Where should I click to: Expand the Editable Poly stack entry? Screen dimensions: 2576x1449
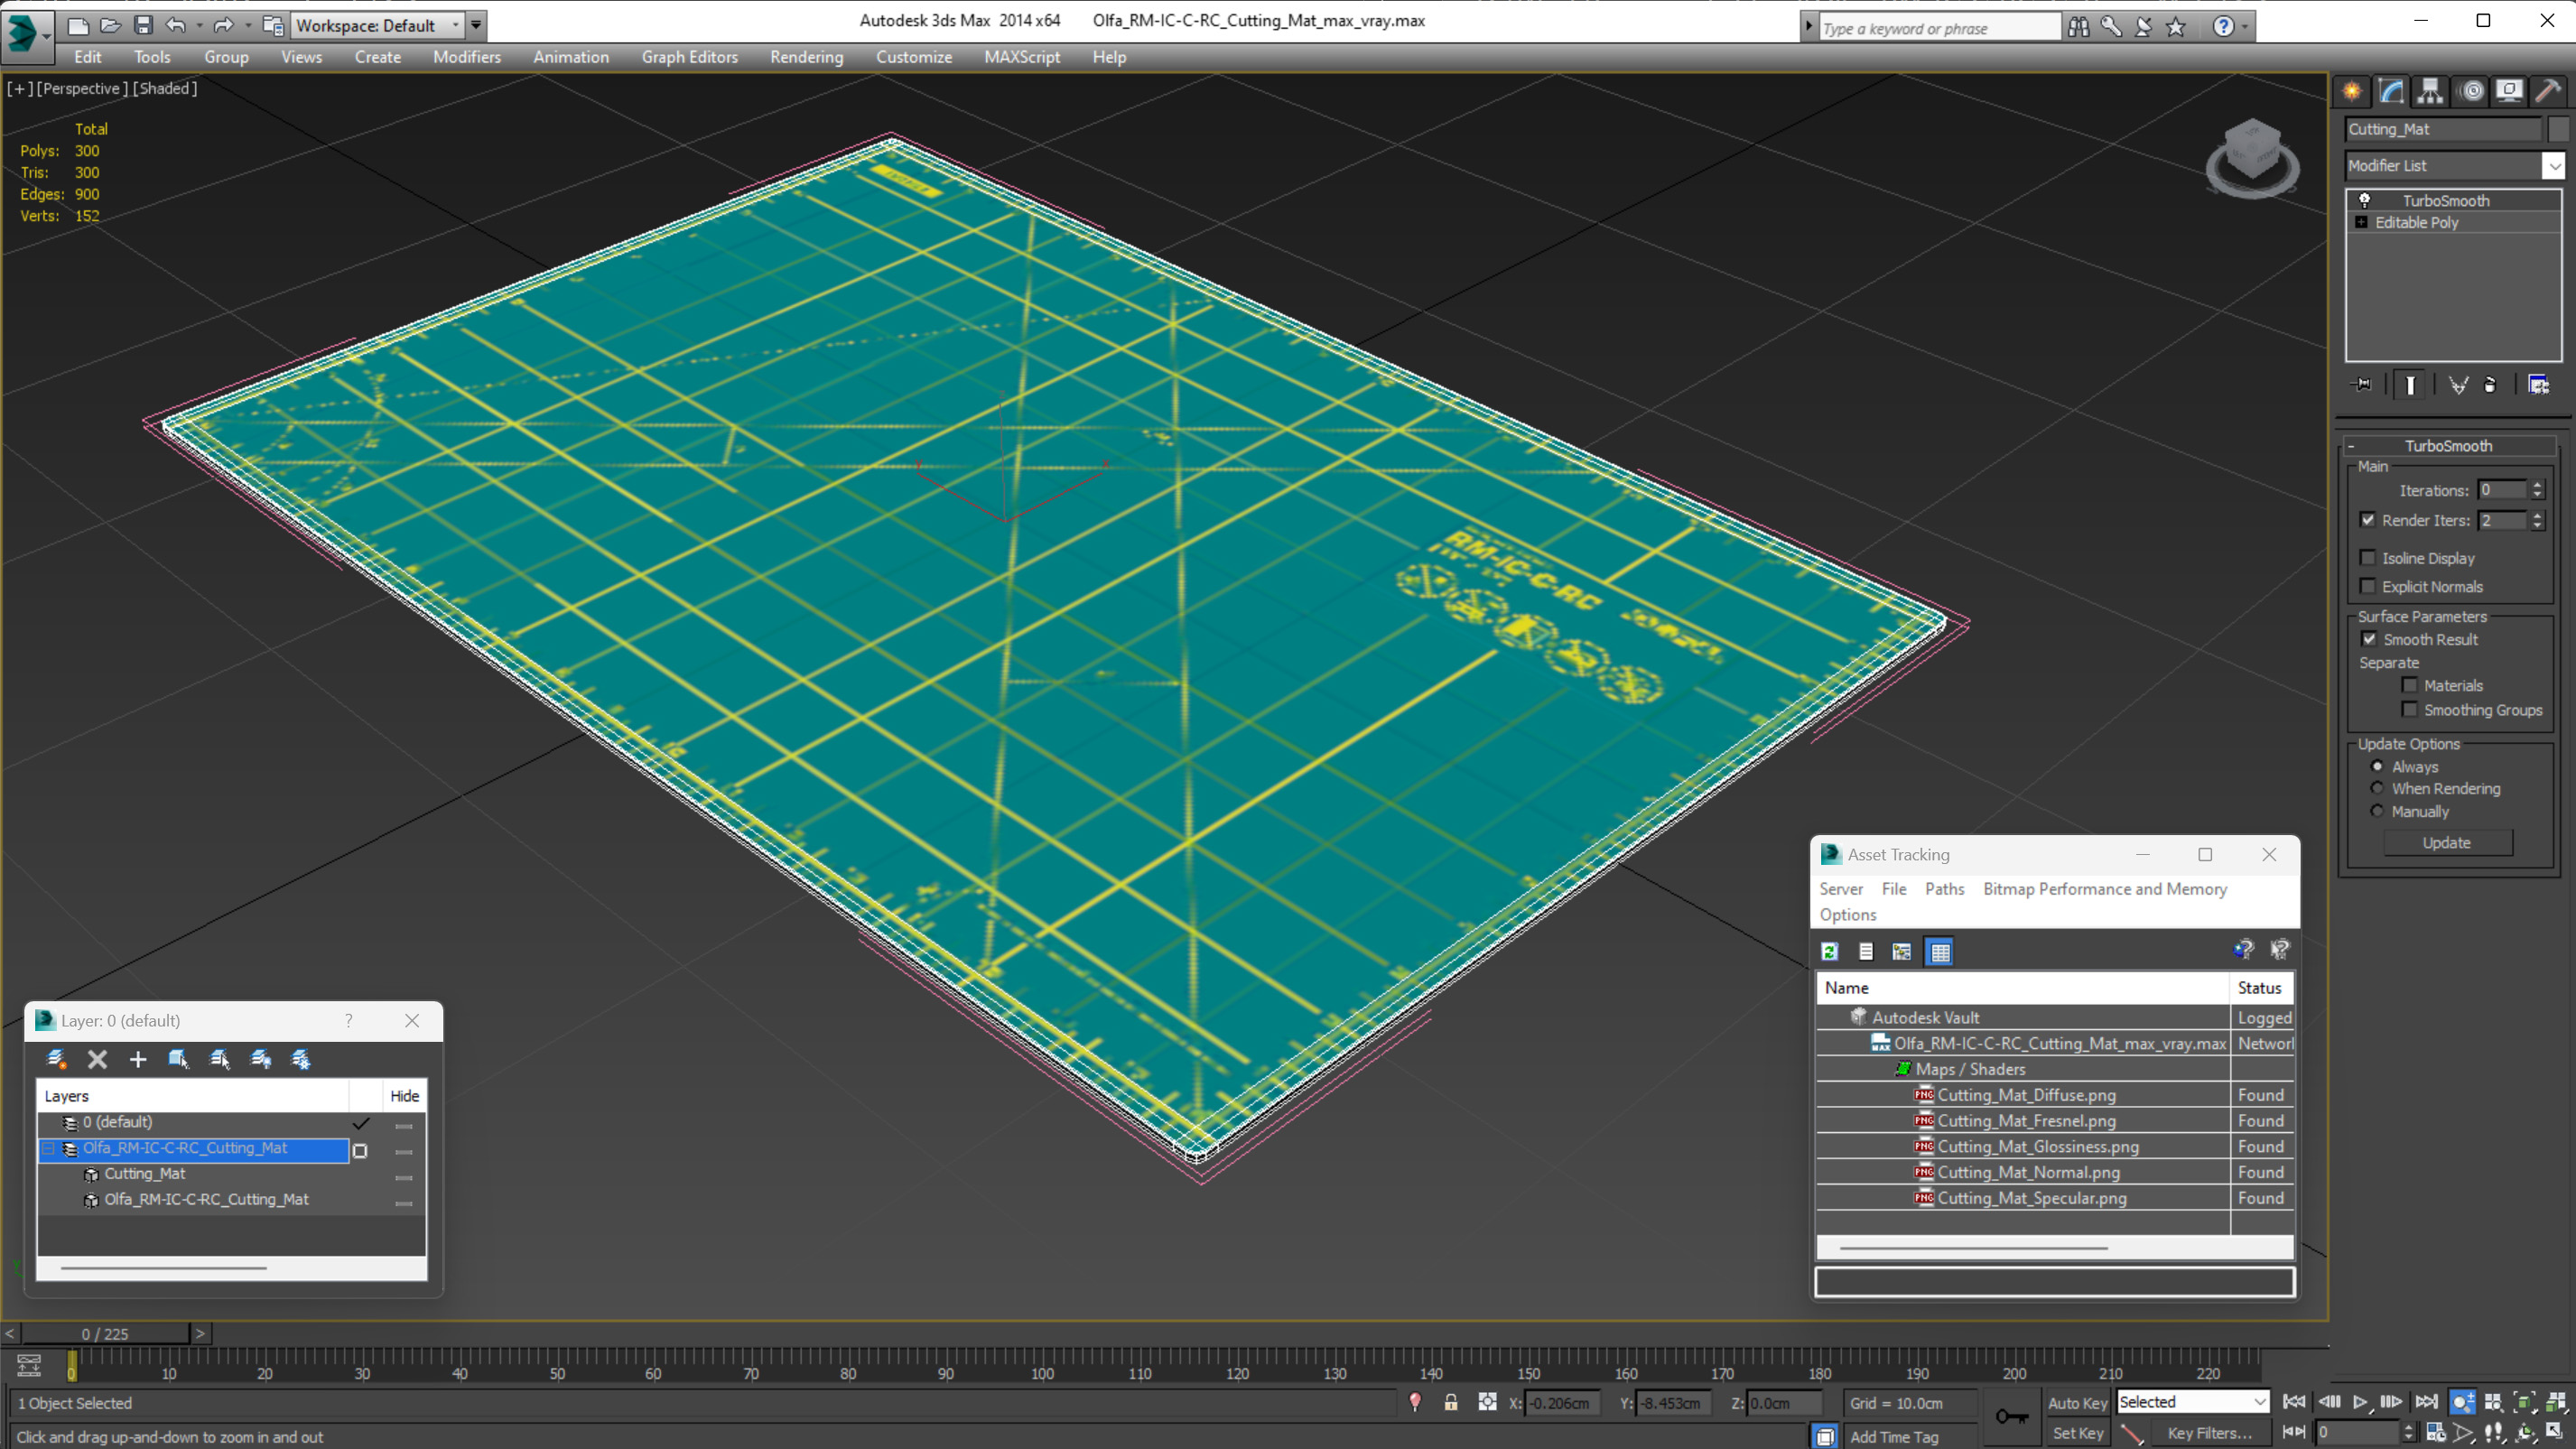[2361, 222]
